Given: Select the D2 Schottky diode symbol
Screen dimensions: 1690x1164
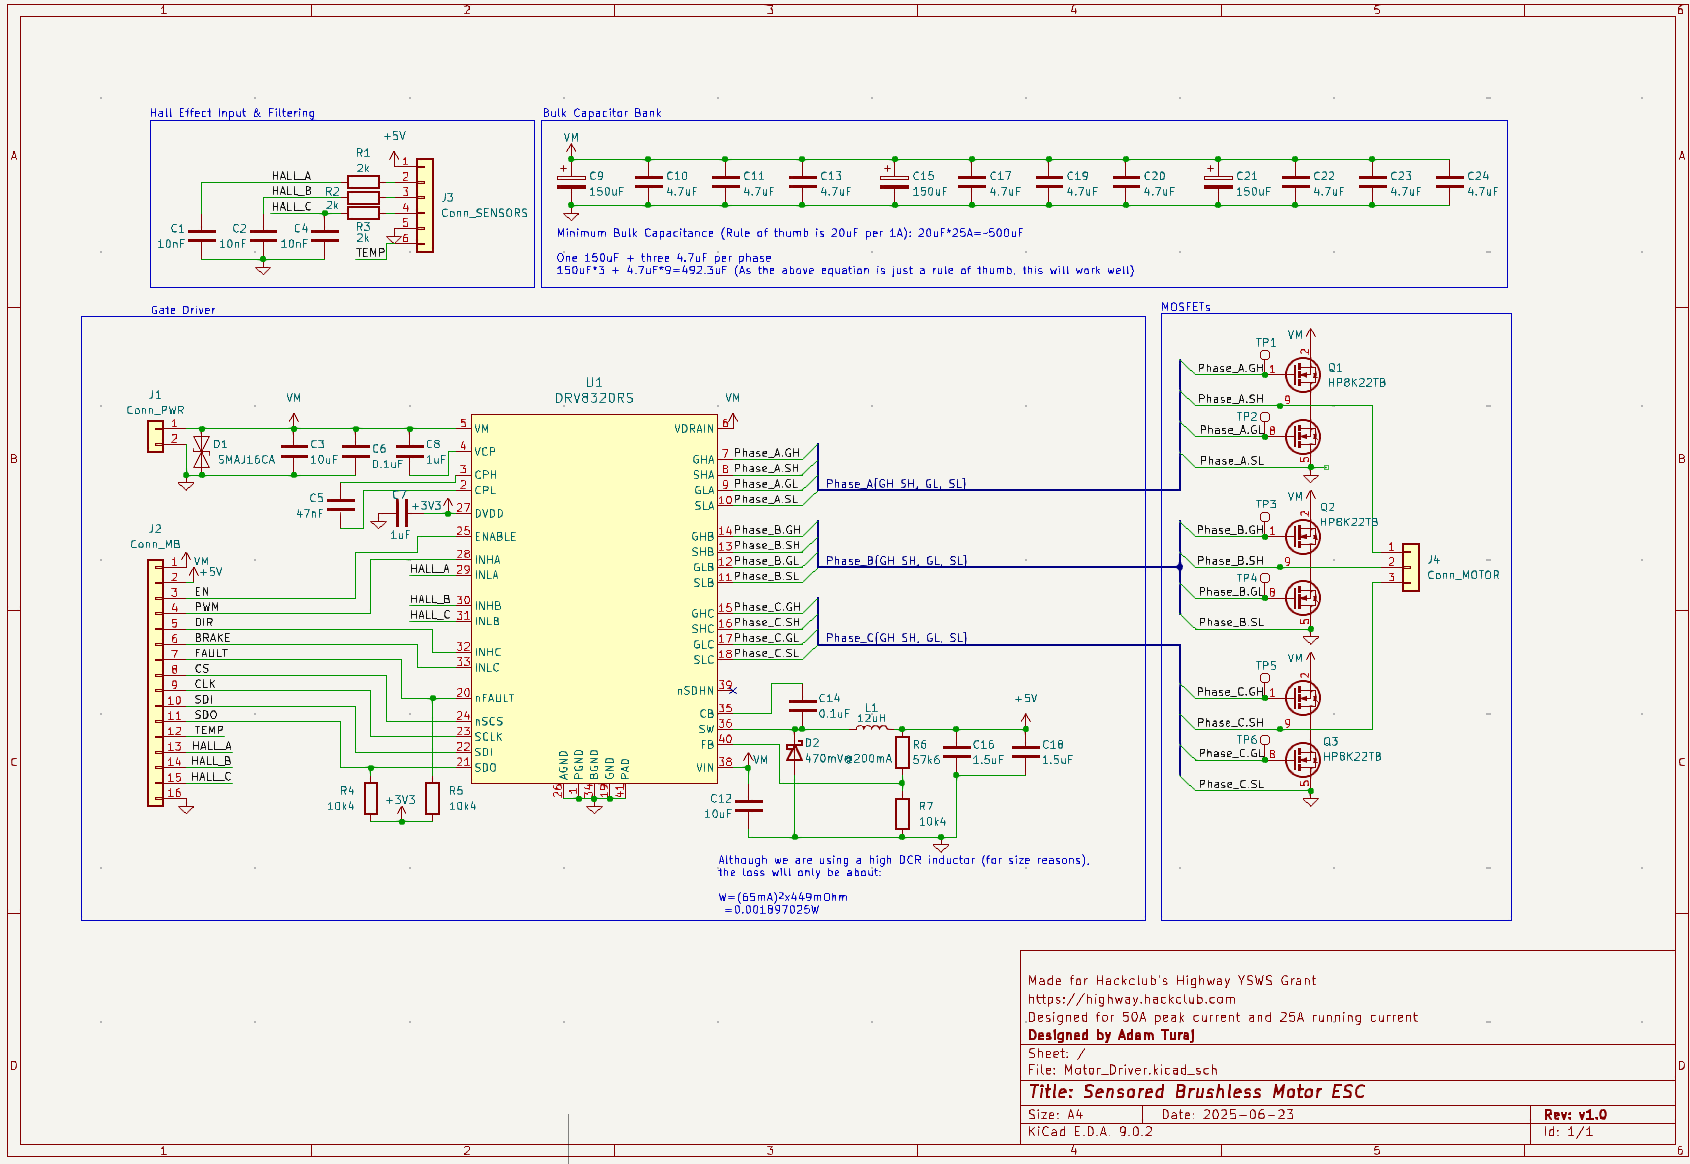Looking at the screenshot, I should pyautogui.click(x=794, y=752).
